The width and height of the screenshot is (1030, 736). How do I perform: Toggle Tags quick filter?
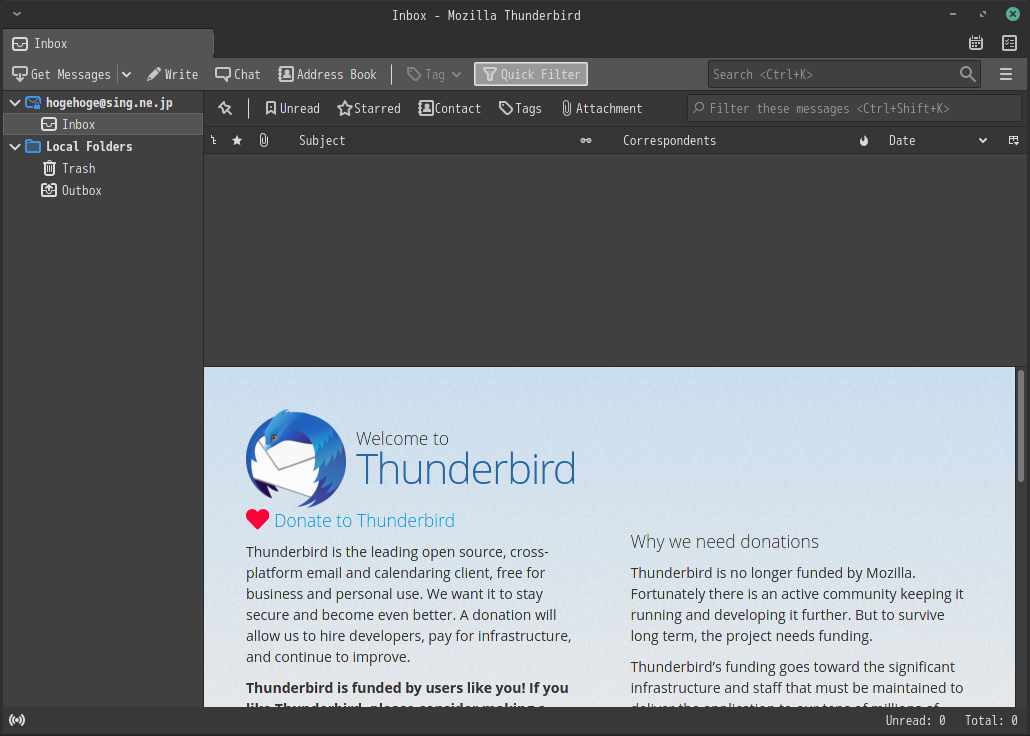coord(520,108)
